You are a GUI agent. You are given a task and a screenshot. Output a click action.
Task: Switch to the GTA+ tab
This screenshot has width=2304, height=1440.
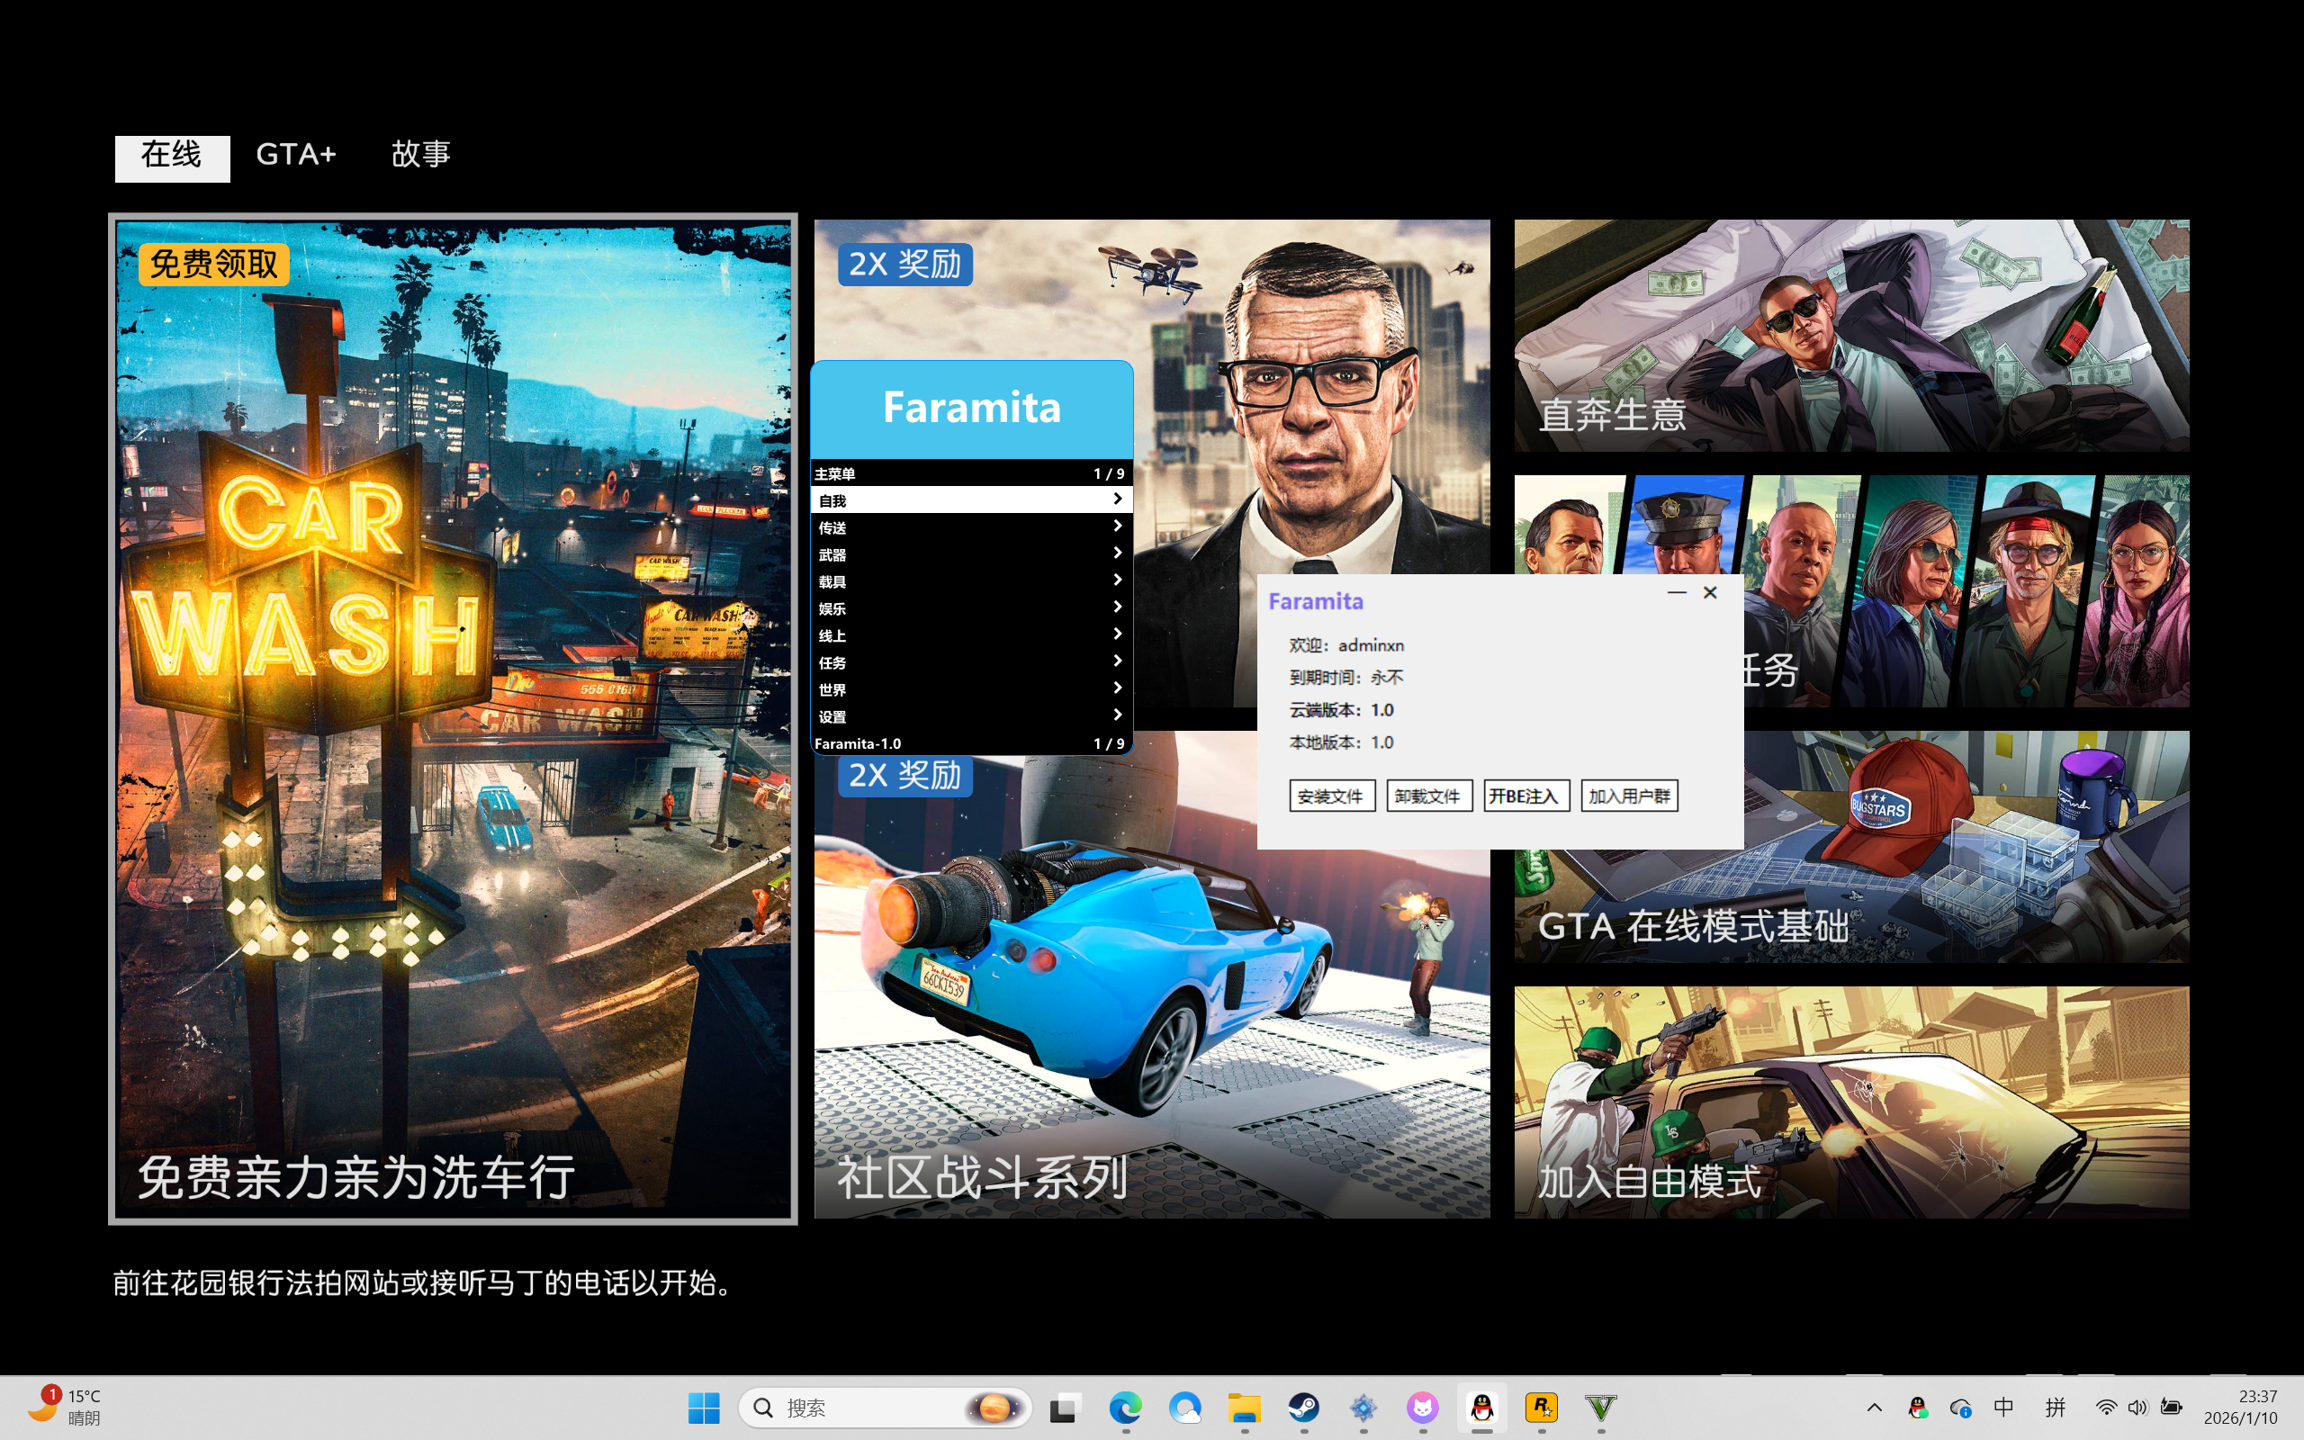[296, 155]
